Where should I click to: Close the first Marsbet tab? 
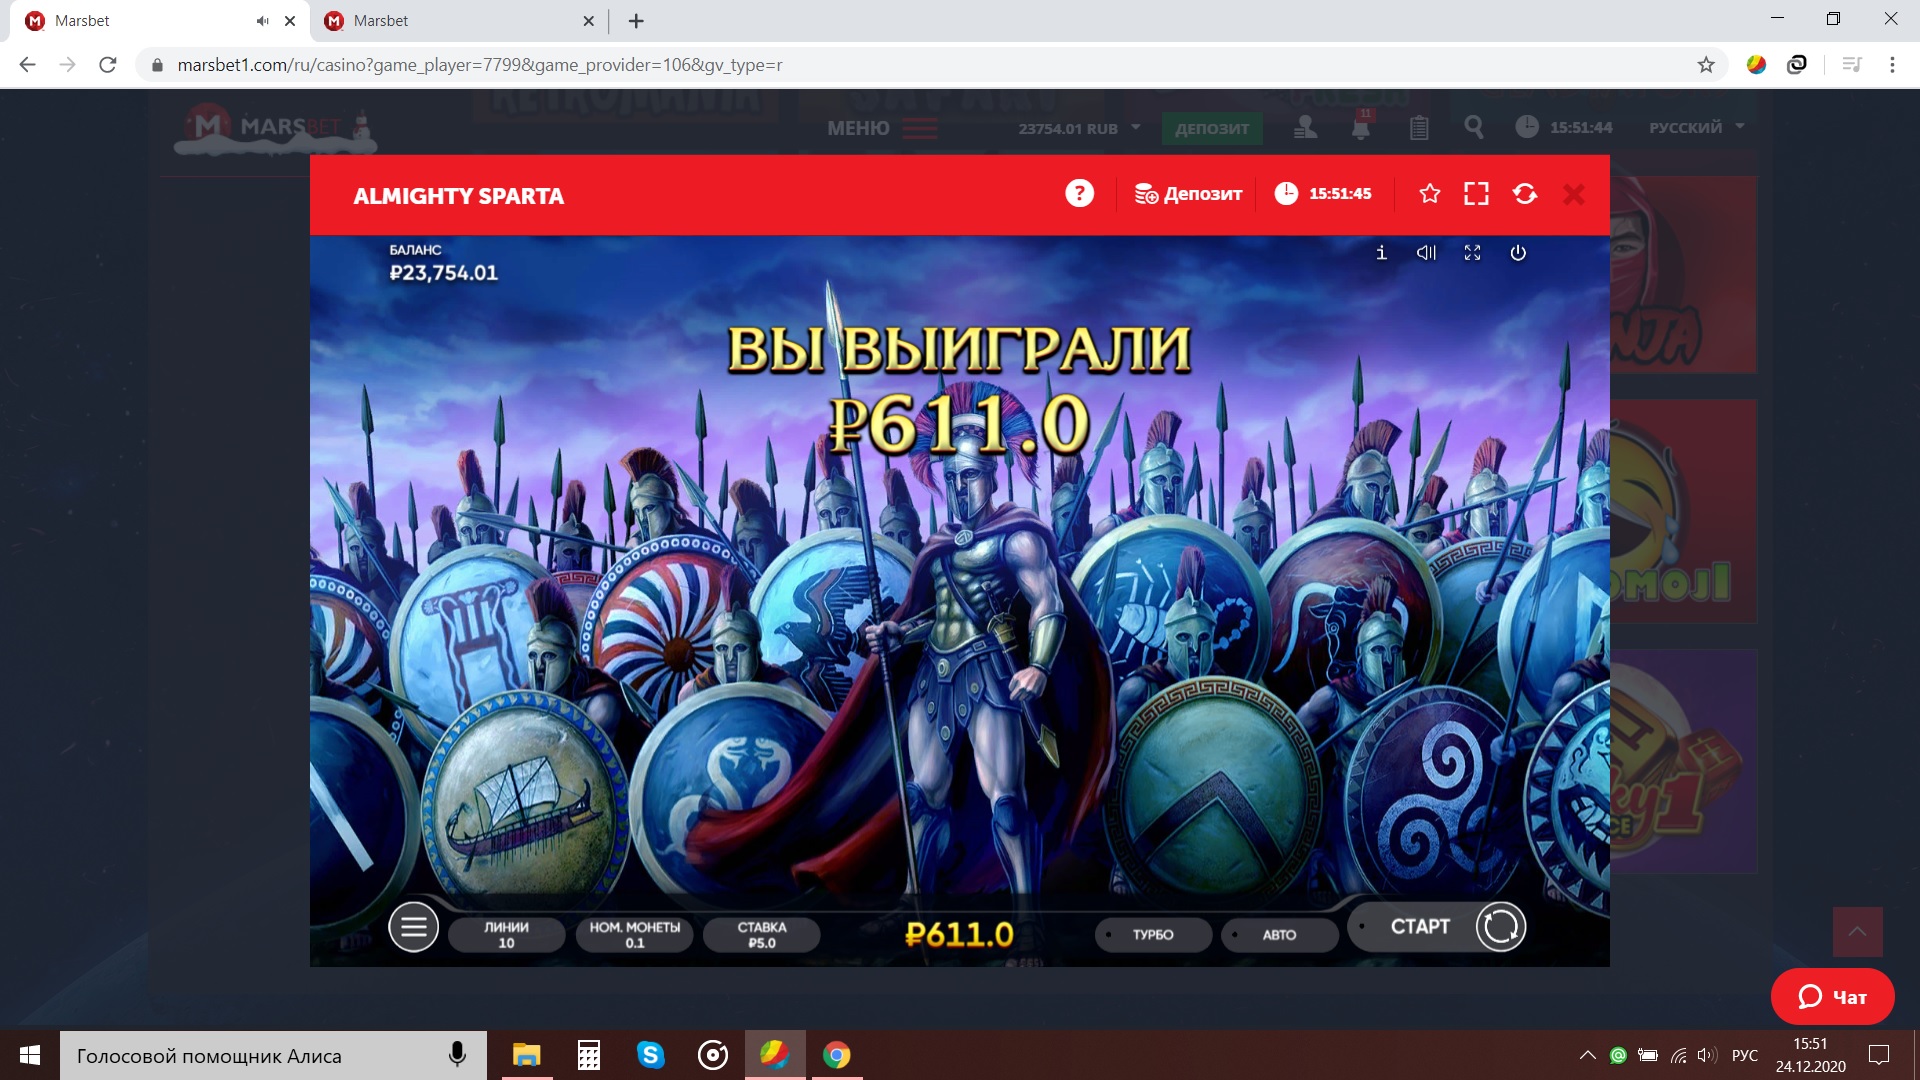point(290,21)
